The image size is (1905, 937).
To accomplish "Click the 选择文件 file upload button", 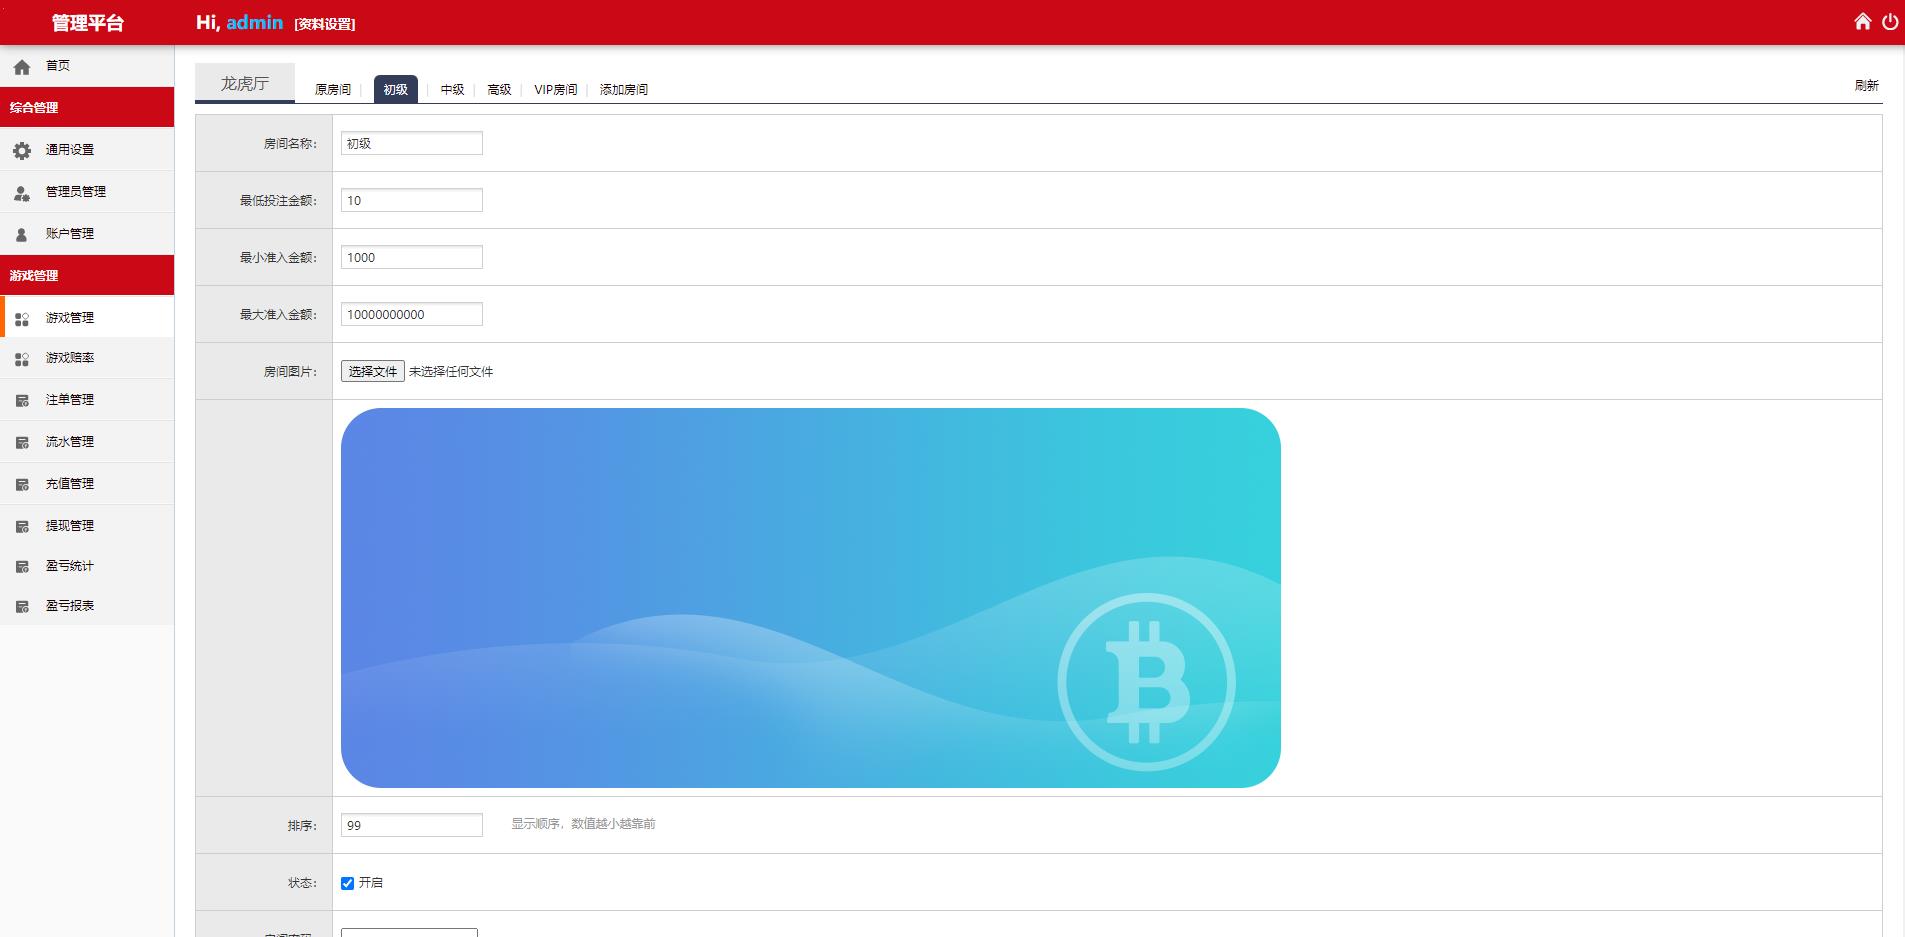I will click(372, 372).
